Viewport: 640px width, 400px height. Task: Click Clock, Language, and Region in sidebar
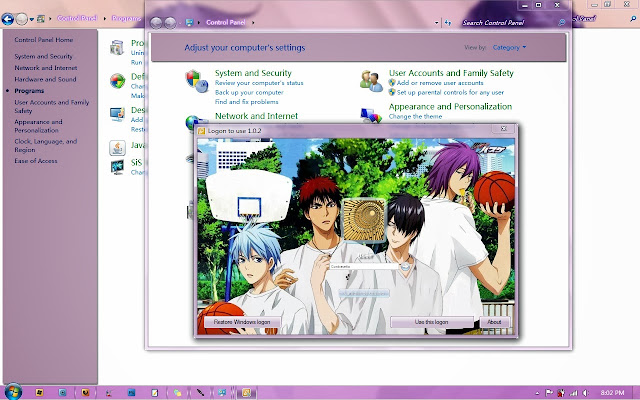[x=46, y=146]
